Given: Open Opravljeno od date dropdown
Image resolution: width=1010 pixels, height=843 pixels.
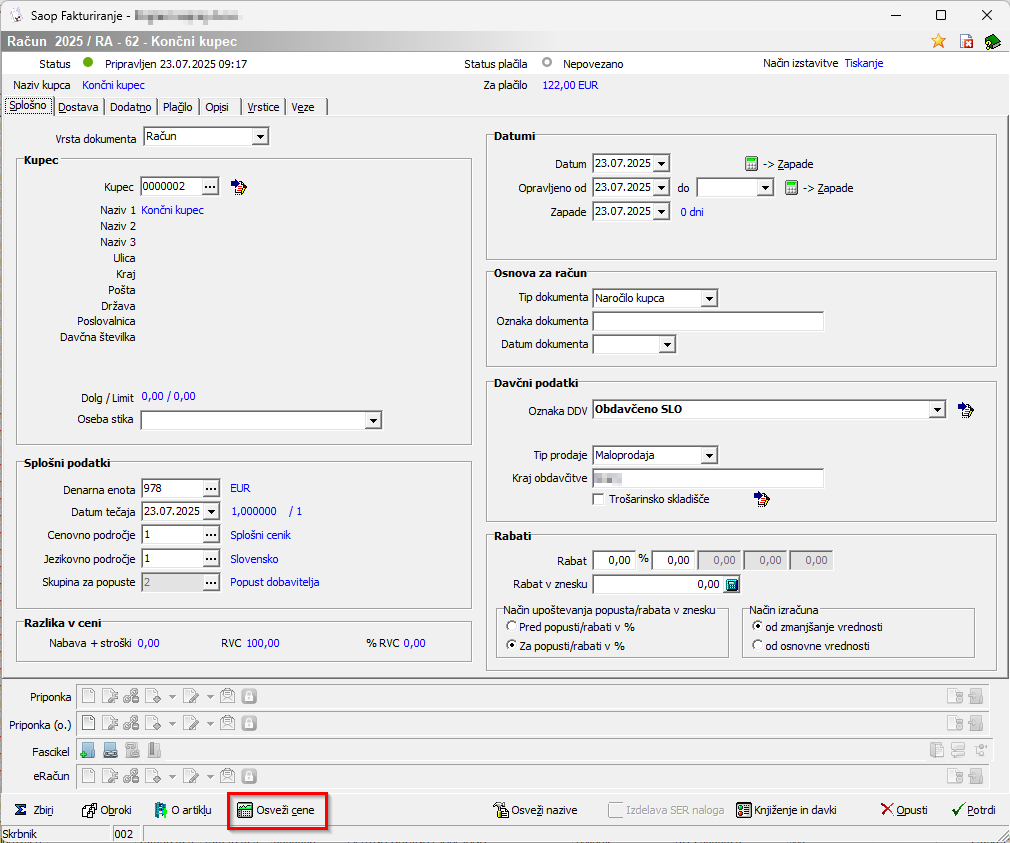Looking at the screenshot, I should 662,187.
